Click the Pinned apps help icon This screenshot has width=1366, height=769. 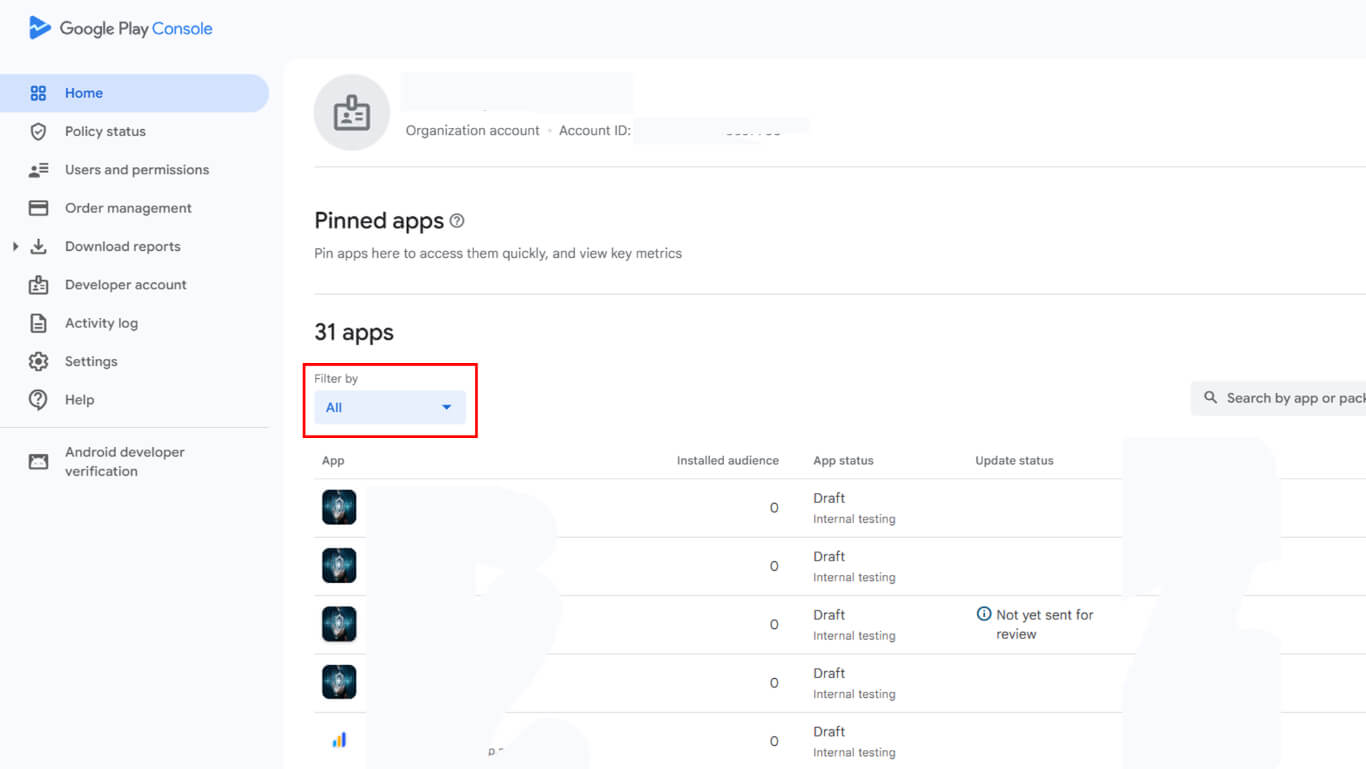click(457, 221)
